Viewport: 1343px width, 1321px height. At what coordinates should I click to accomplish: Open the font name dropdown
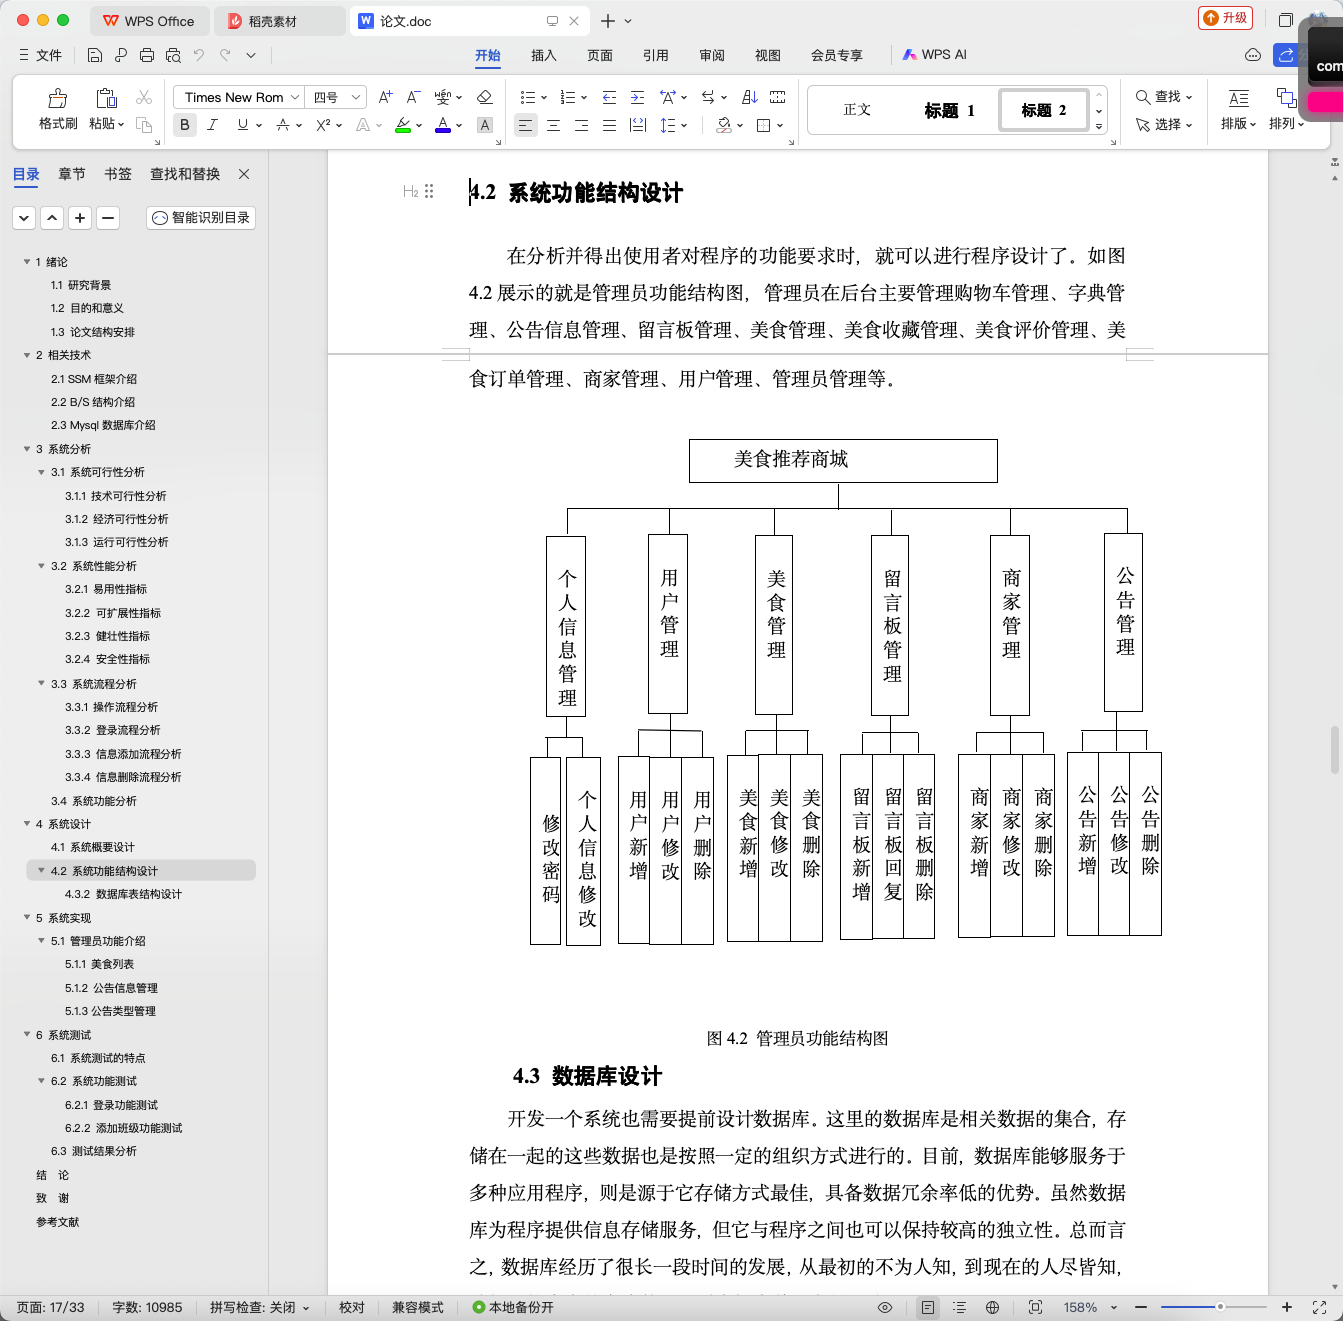(295, 97)
